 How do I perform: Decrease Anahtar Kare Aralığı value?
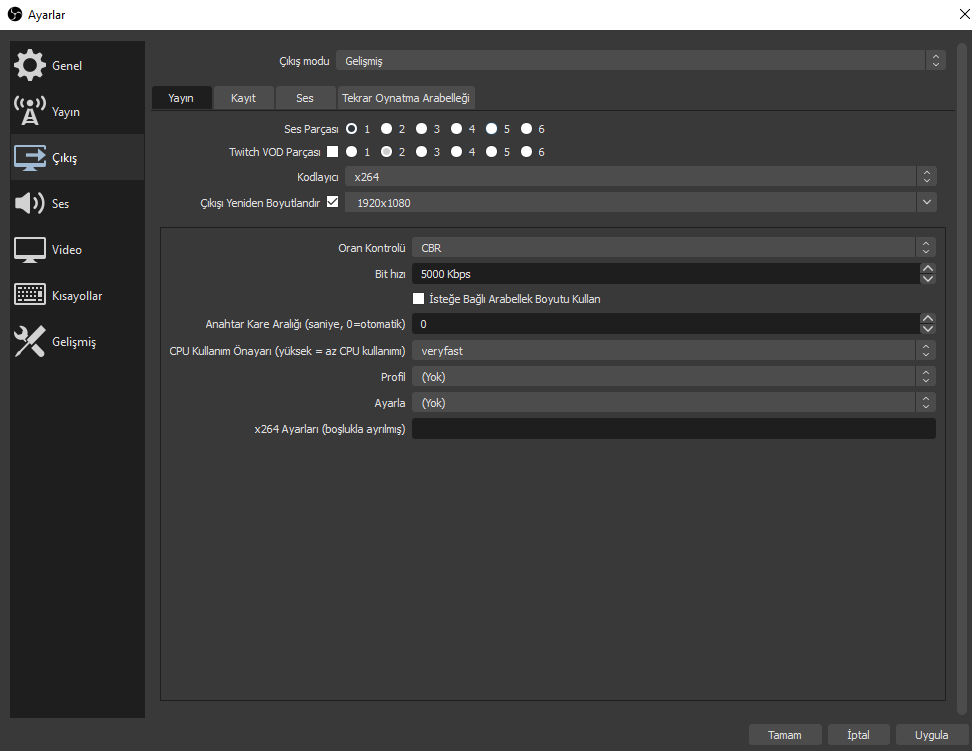tap(927, 329)
